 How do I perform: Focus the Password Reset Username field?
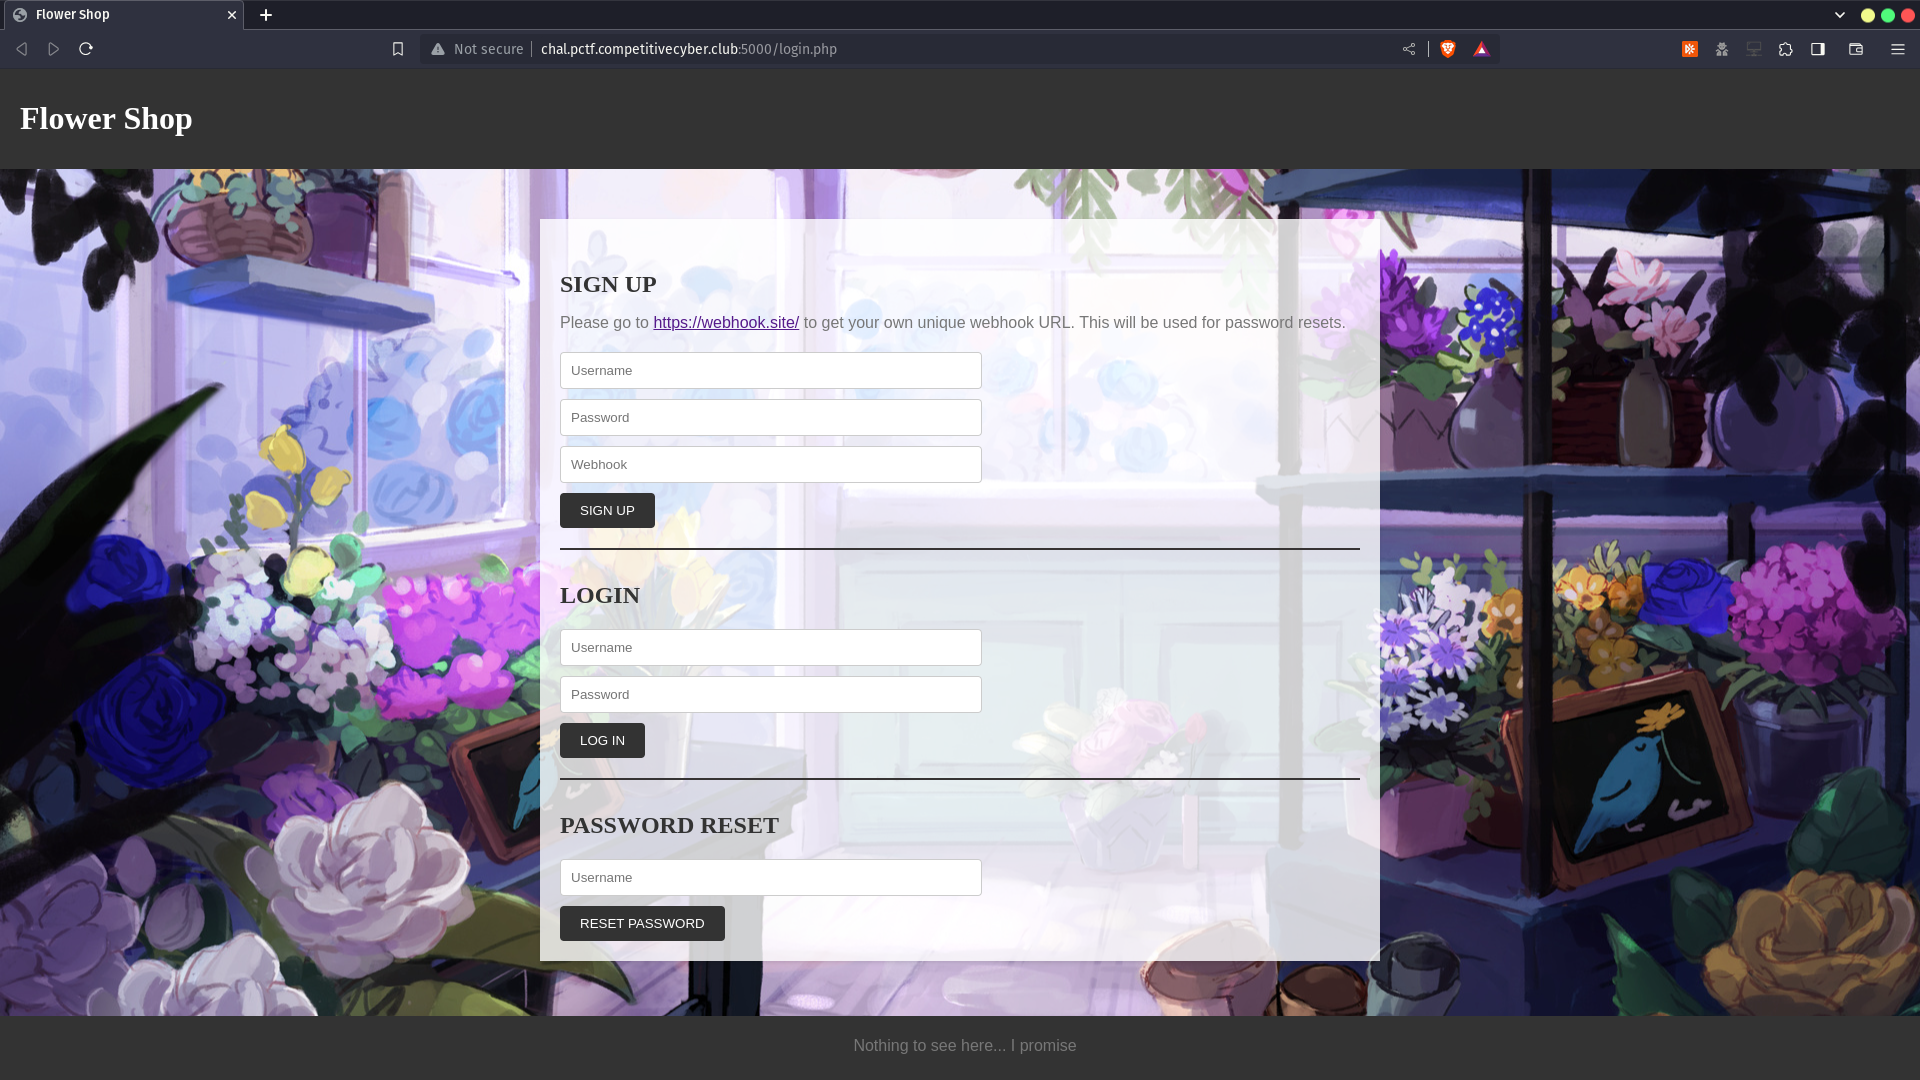pyautogui.click(x=771, y=877)
